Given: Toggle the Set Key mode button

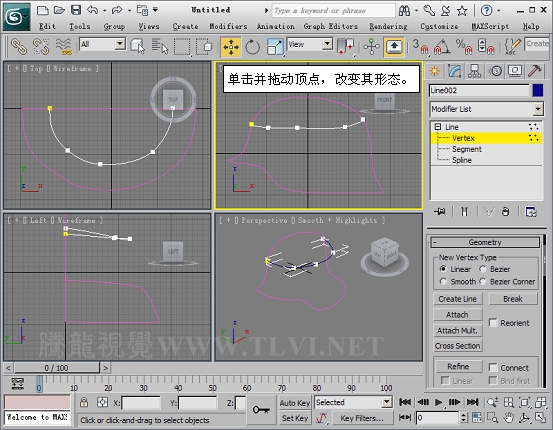Looking at the screenshot, I should coord(294,418).
